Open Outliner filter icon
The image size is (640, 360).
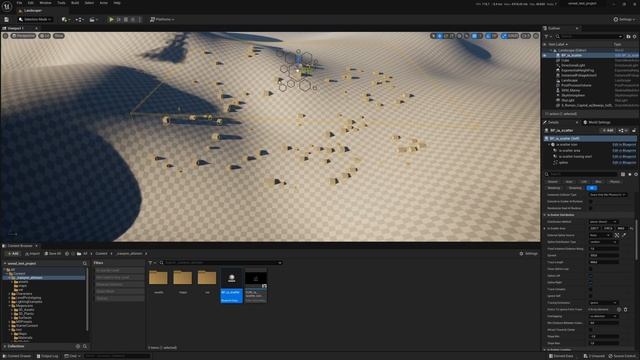click(547, 37)
